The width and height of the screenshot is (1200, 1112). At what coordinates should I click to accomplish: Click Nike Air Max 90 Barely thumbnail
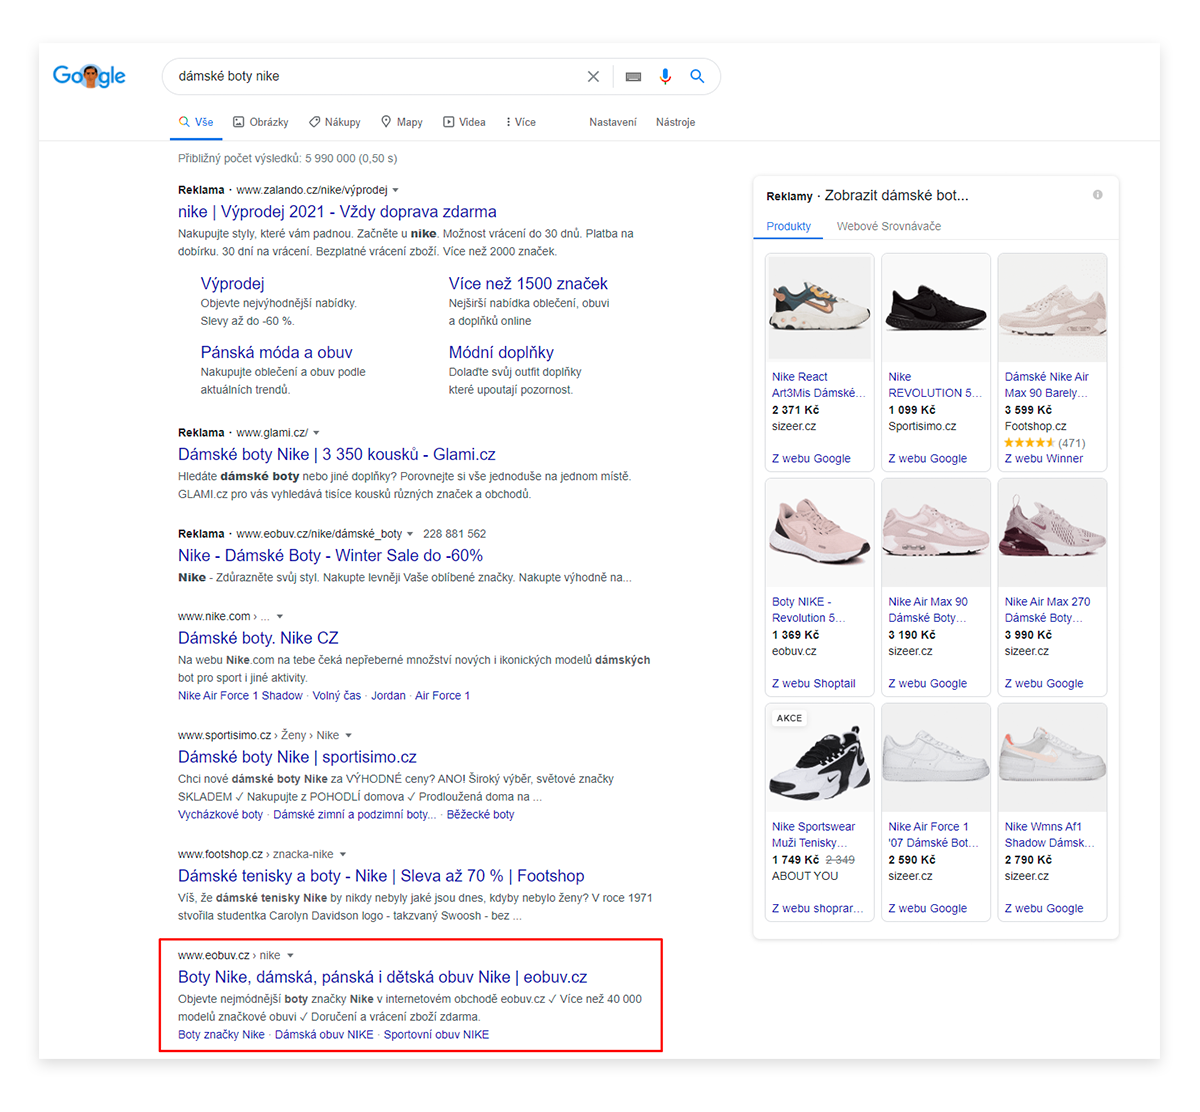[1052, 307]
